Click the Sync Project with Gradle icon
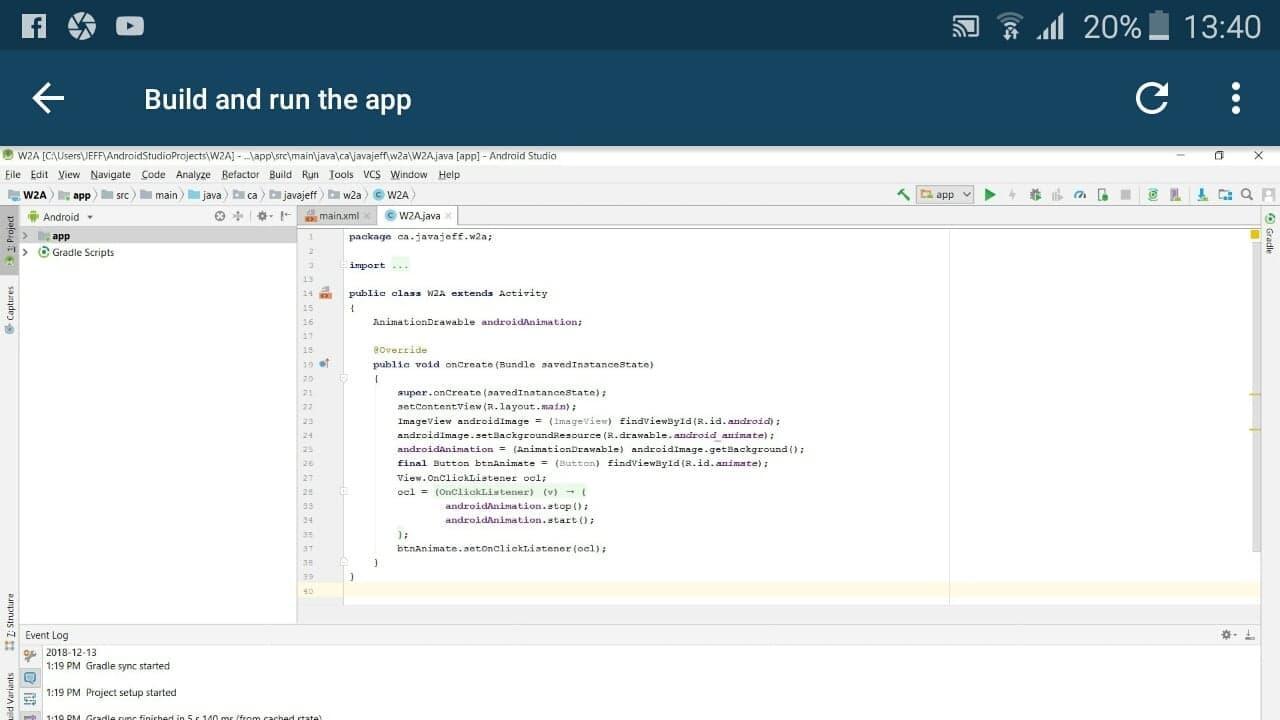The image size is (1280, 720). (1152, 195)
